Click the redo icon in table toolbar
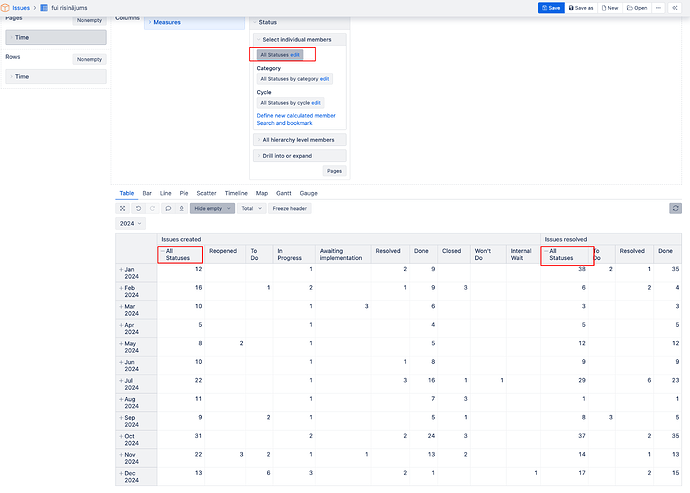Image resolution: width=690 pixels, height=493 pixels. [x=152, y=208]
